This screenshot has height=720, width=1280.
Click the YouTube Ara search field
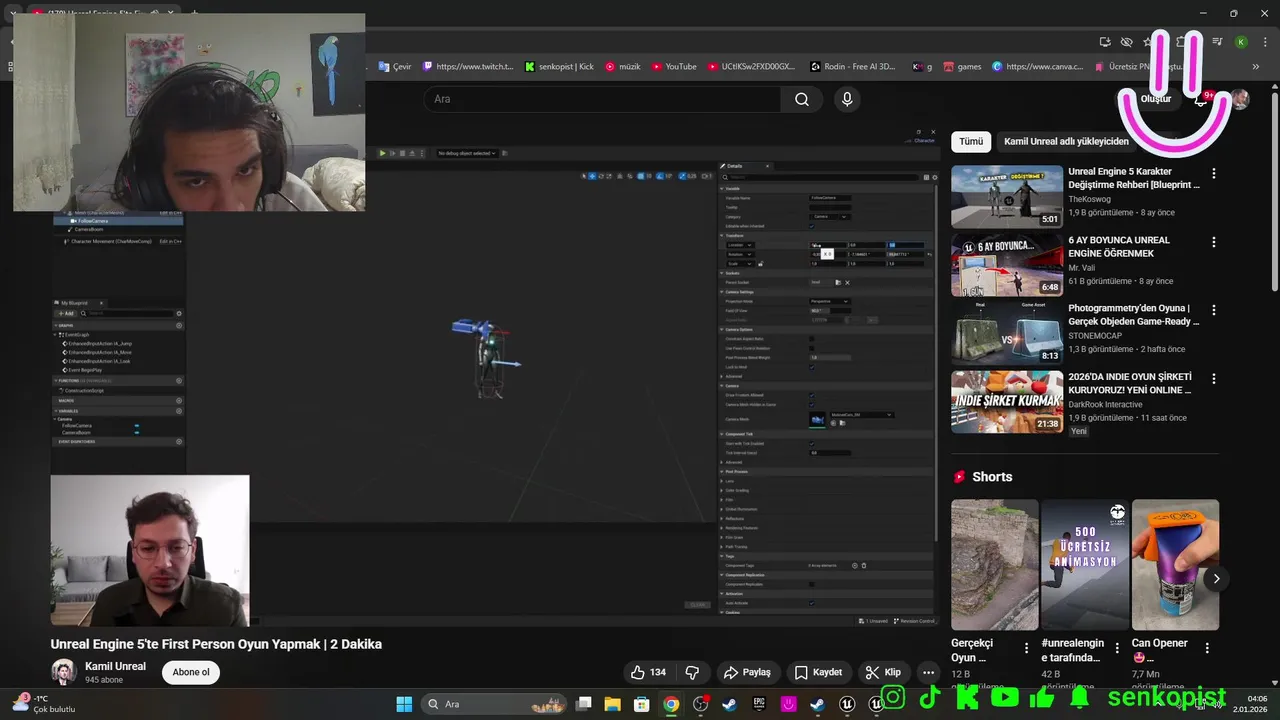click(x=602, y=99)
